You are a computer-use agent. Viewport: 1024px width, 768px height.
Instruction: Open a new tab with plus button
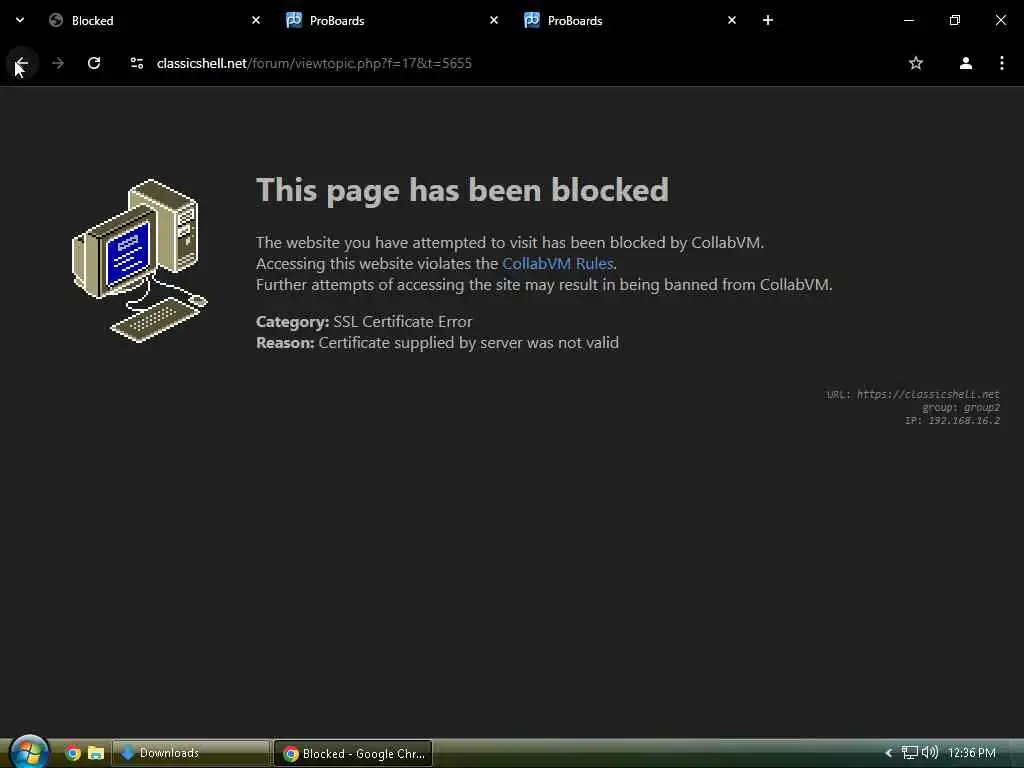768,20
